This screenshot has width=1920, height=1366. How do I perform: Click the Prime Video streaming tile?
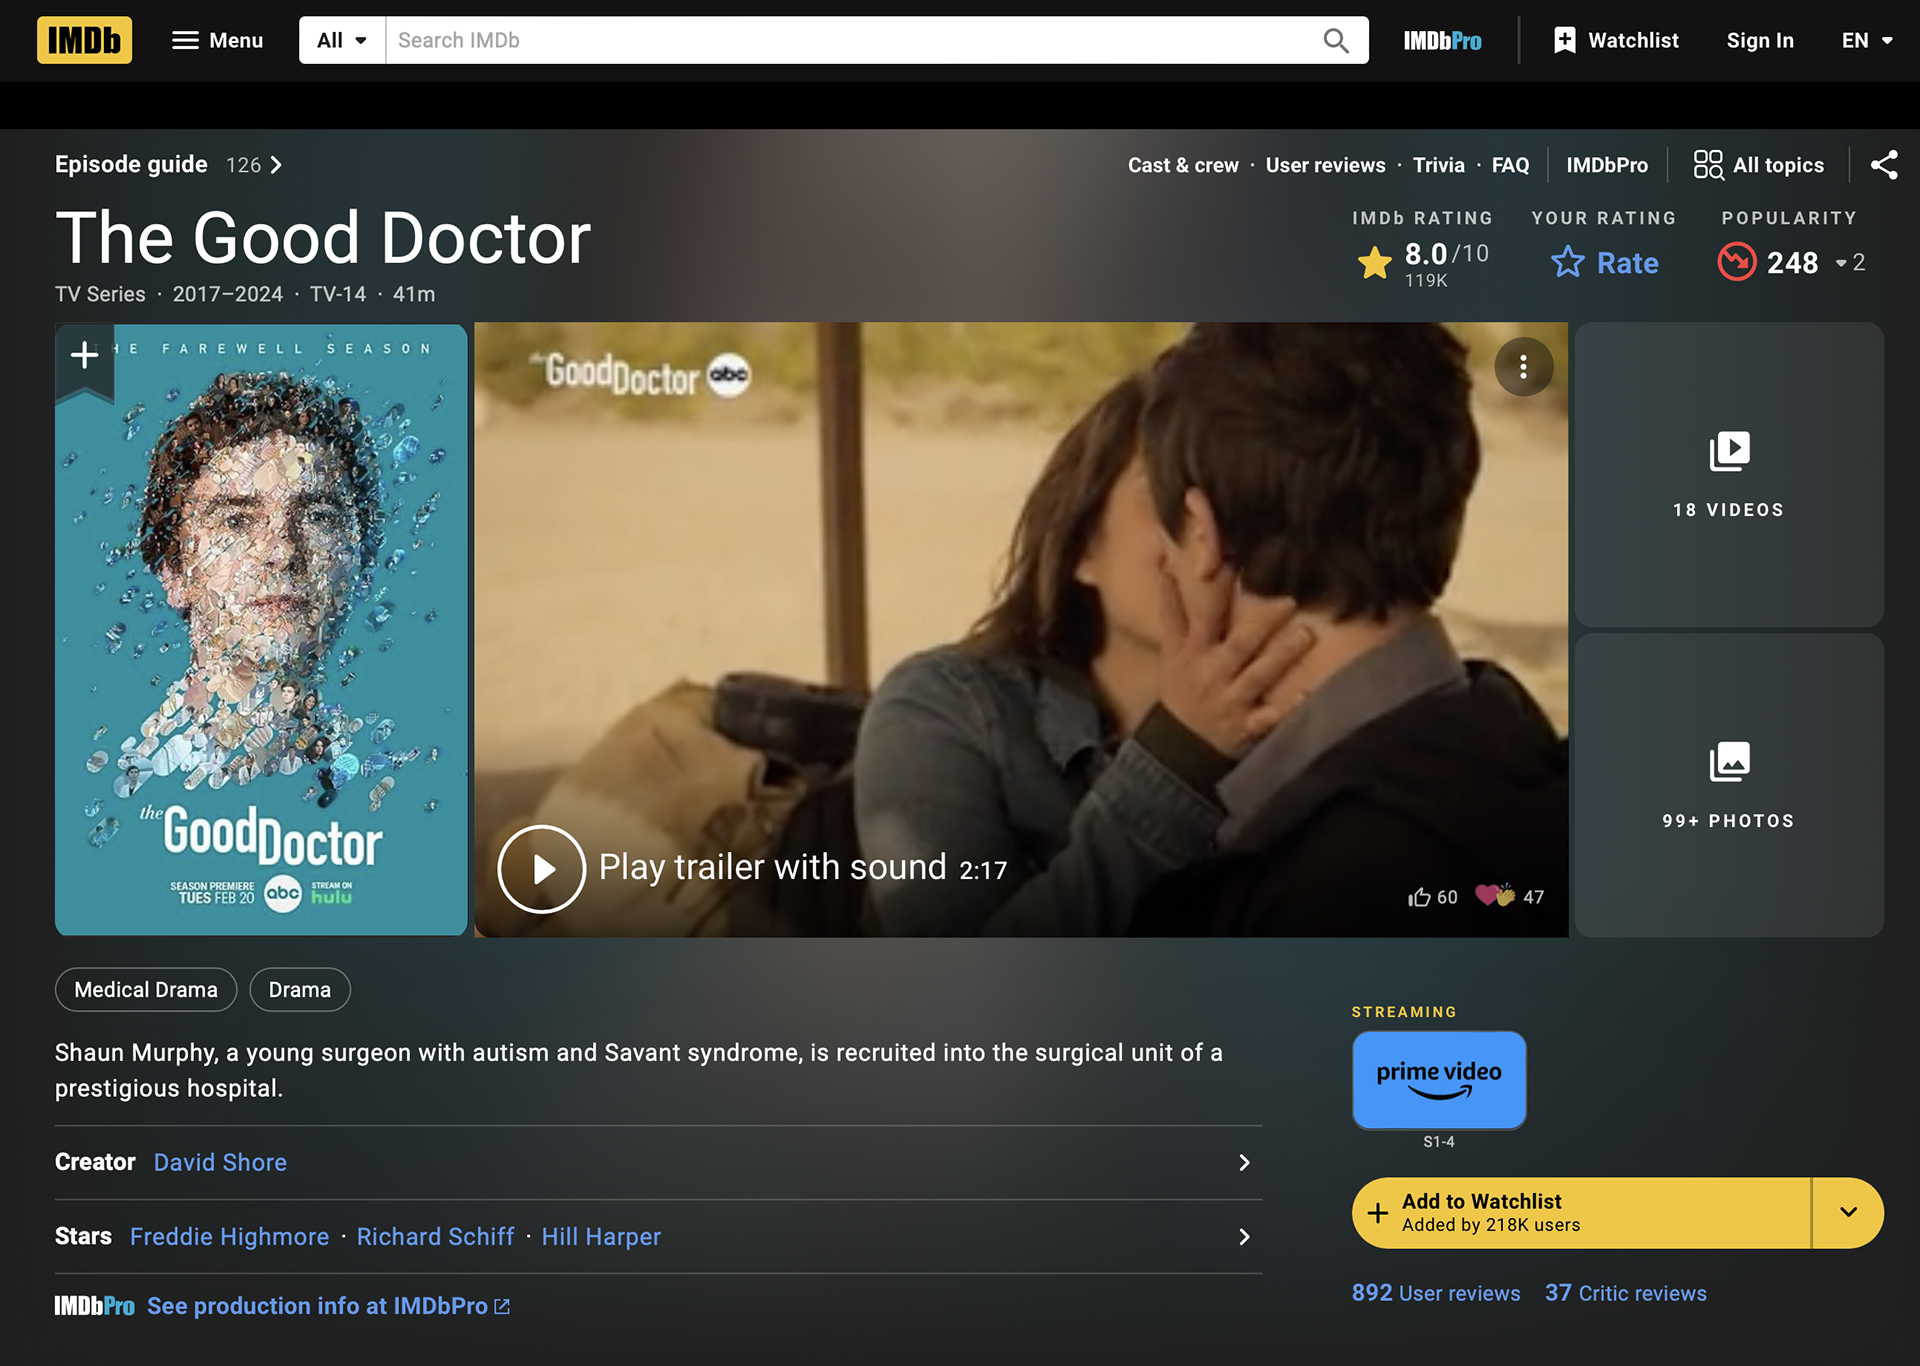click(x=1438, y=1080)
